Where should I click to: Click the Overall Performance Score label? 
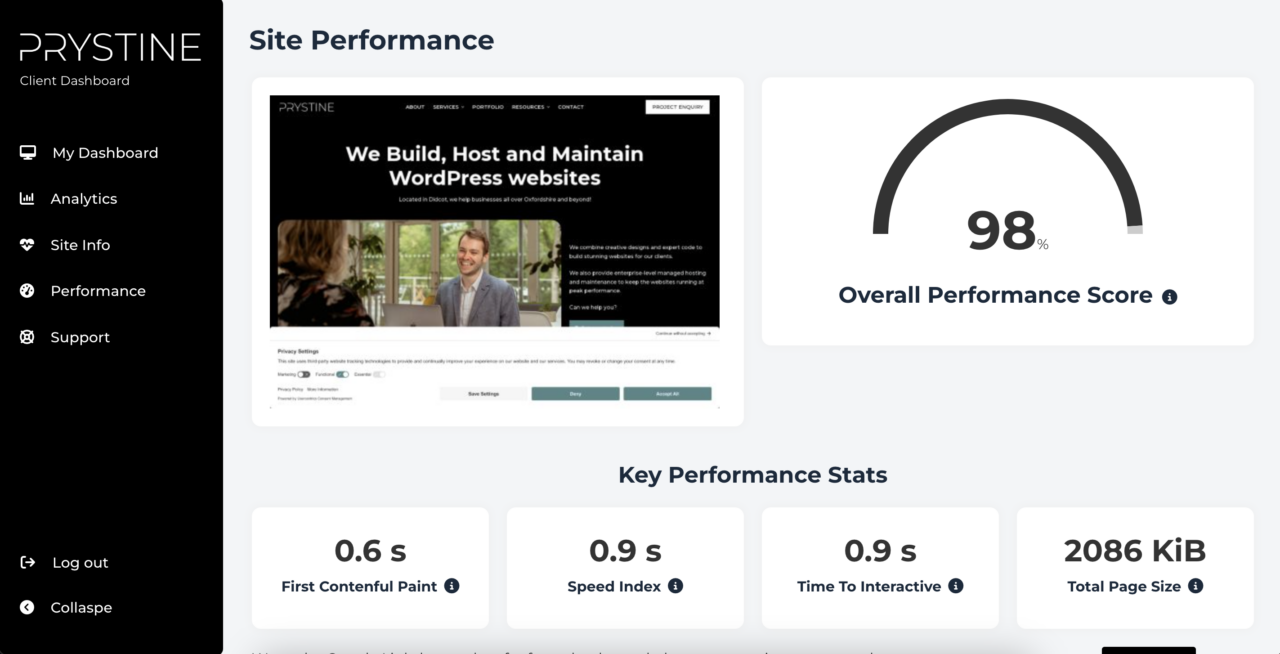[996, 296]
